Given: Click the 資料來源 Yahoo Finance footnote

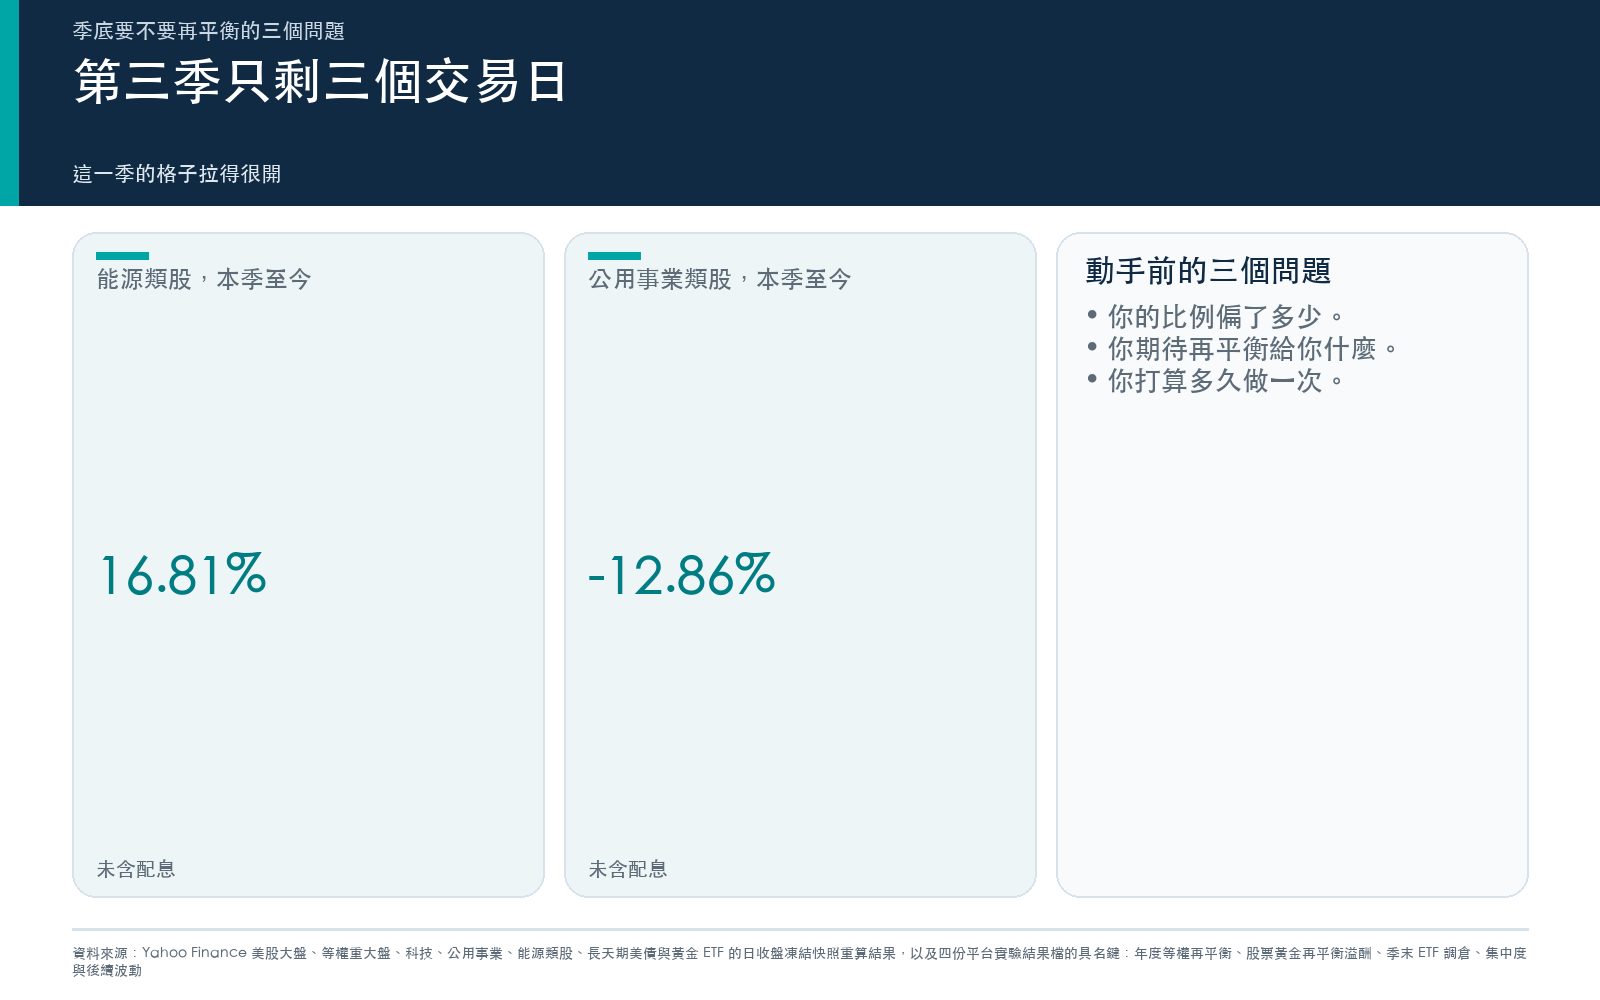Looking at the screenshot, I should point(800,961).
